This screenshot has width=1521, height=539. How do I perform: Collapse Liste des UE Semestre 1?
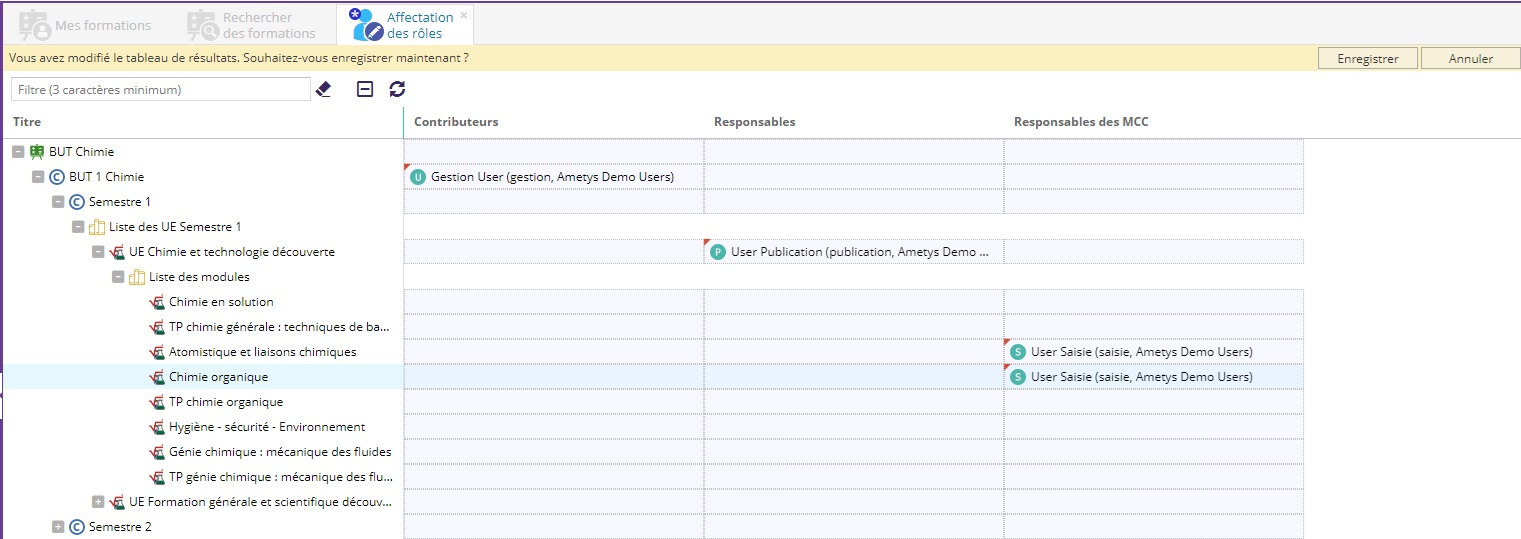pos(78,227)
